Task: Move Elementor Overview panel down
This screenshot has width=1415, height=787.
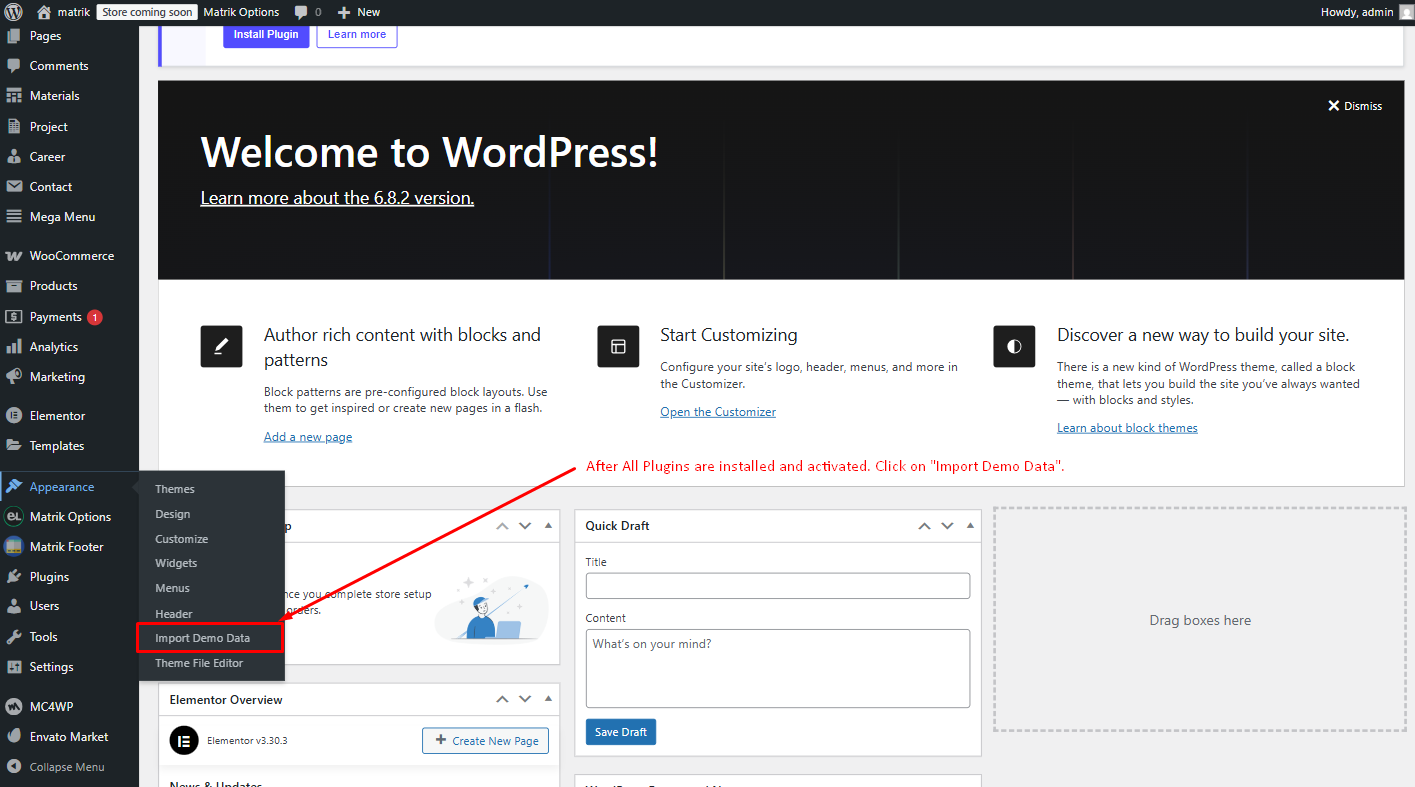Action: click(525, 699)
